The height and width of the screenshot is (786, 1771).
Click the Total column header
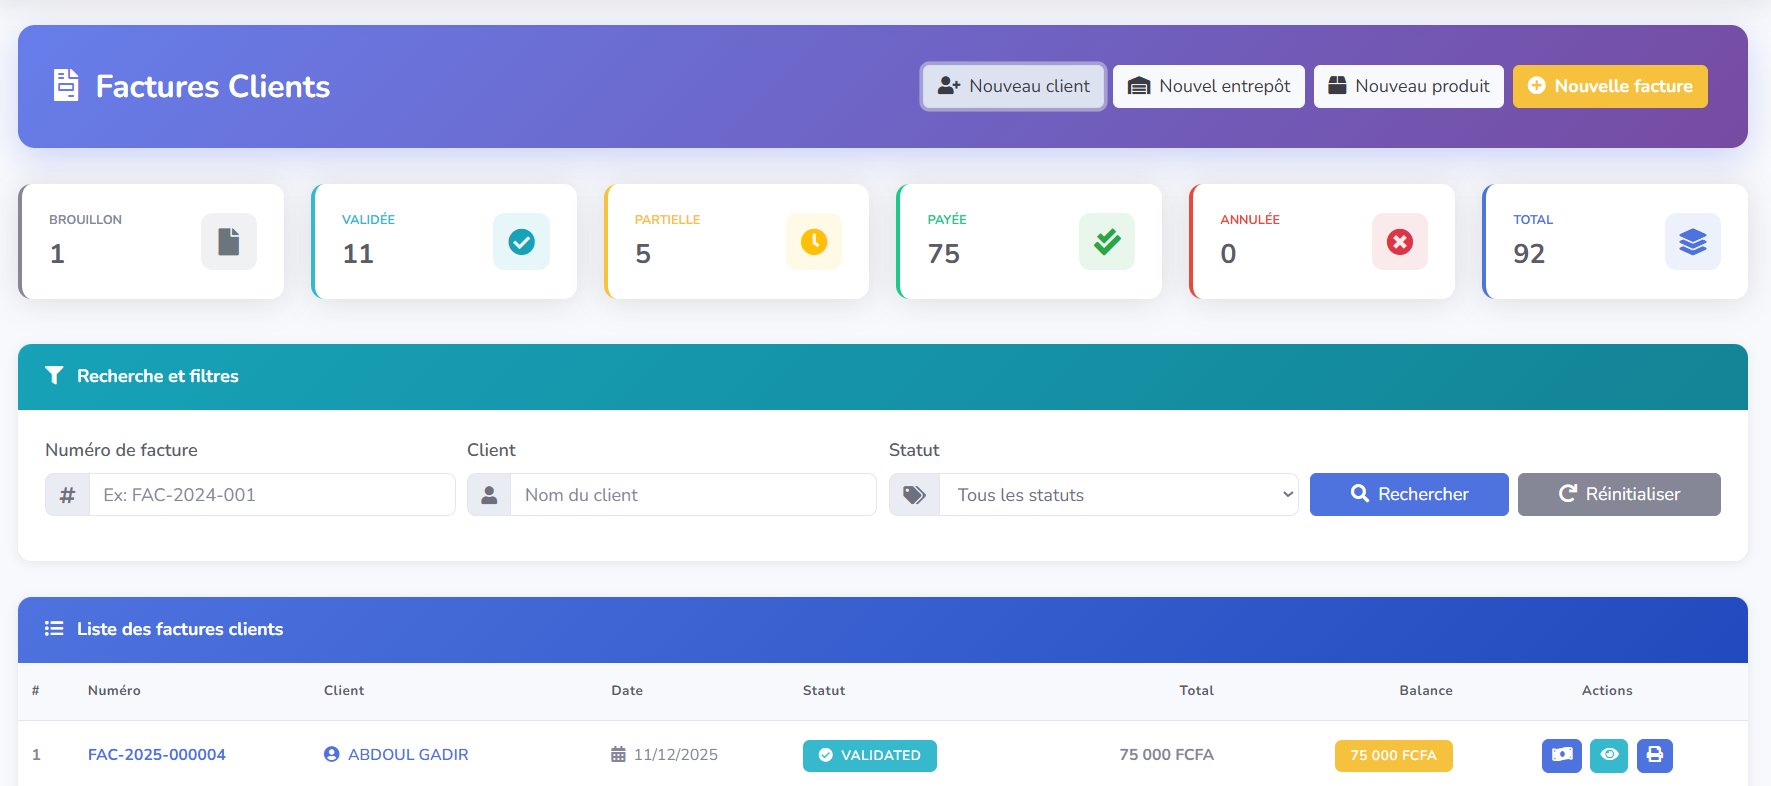click(x=1196, y=691)
